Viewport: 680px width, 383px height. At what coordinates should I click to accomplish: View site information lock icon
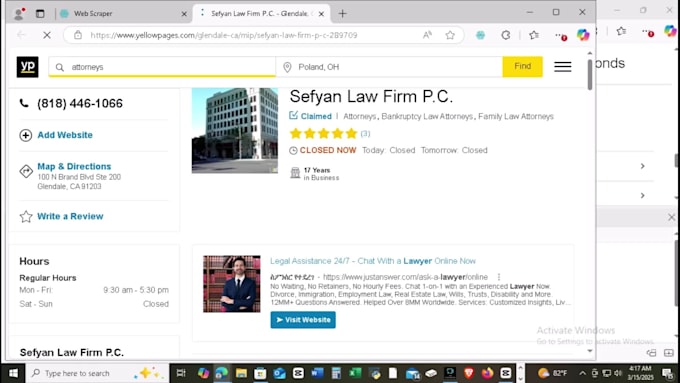78,35
